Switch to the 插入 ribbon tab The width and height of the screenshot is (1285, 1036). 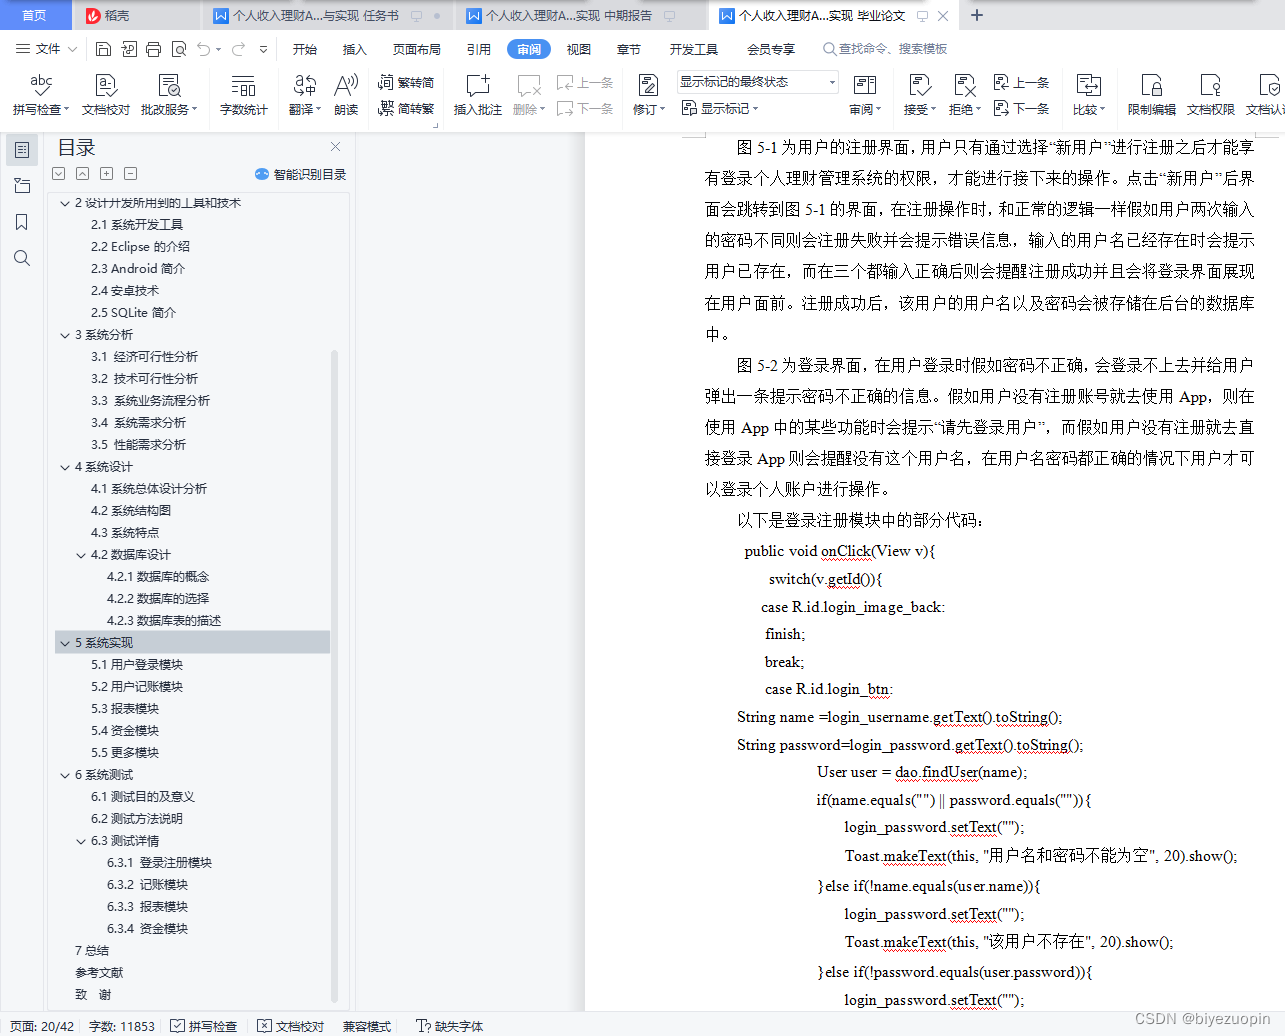354,48
